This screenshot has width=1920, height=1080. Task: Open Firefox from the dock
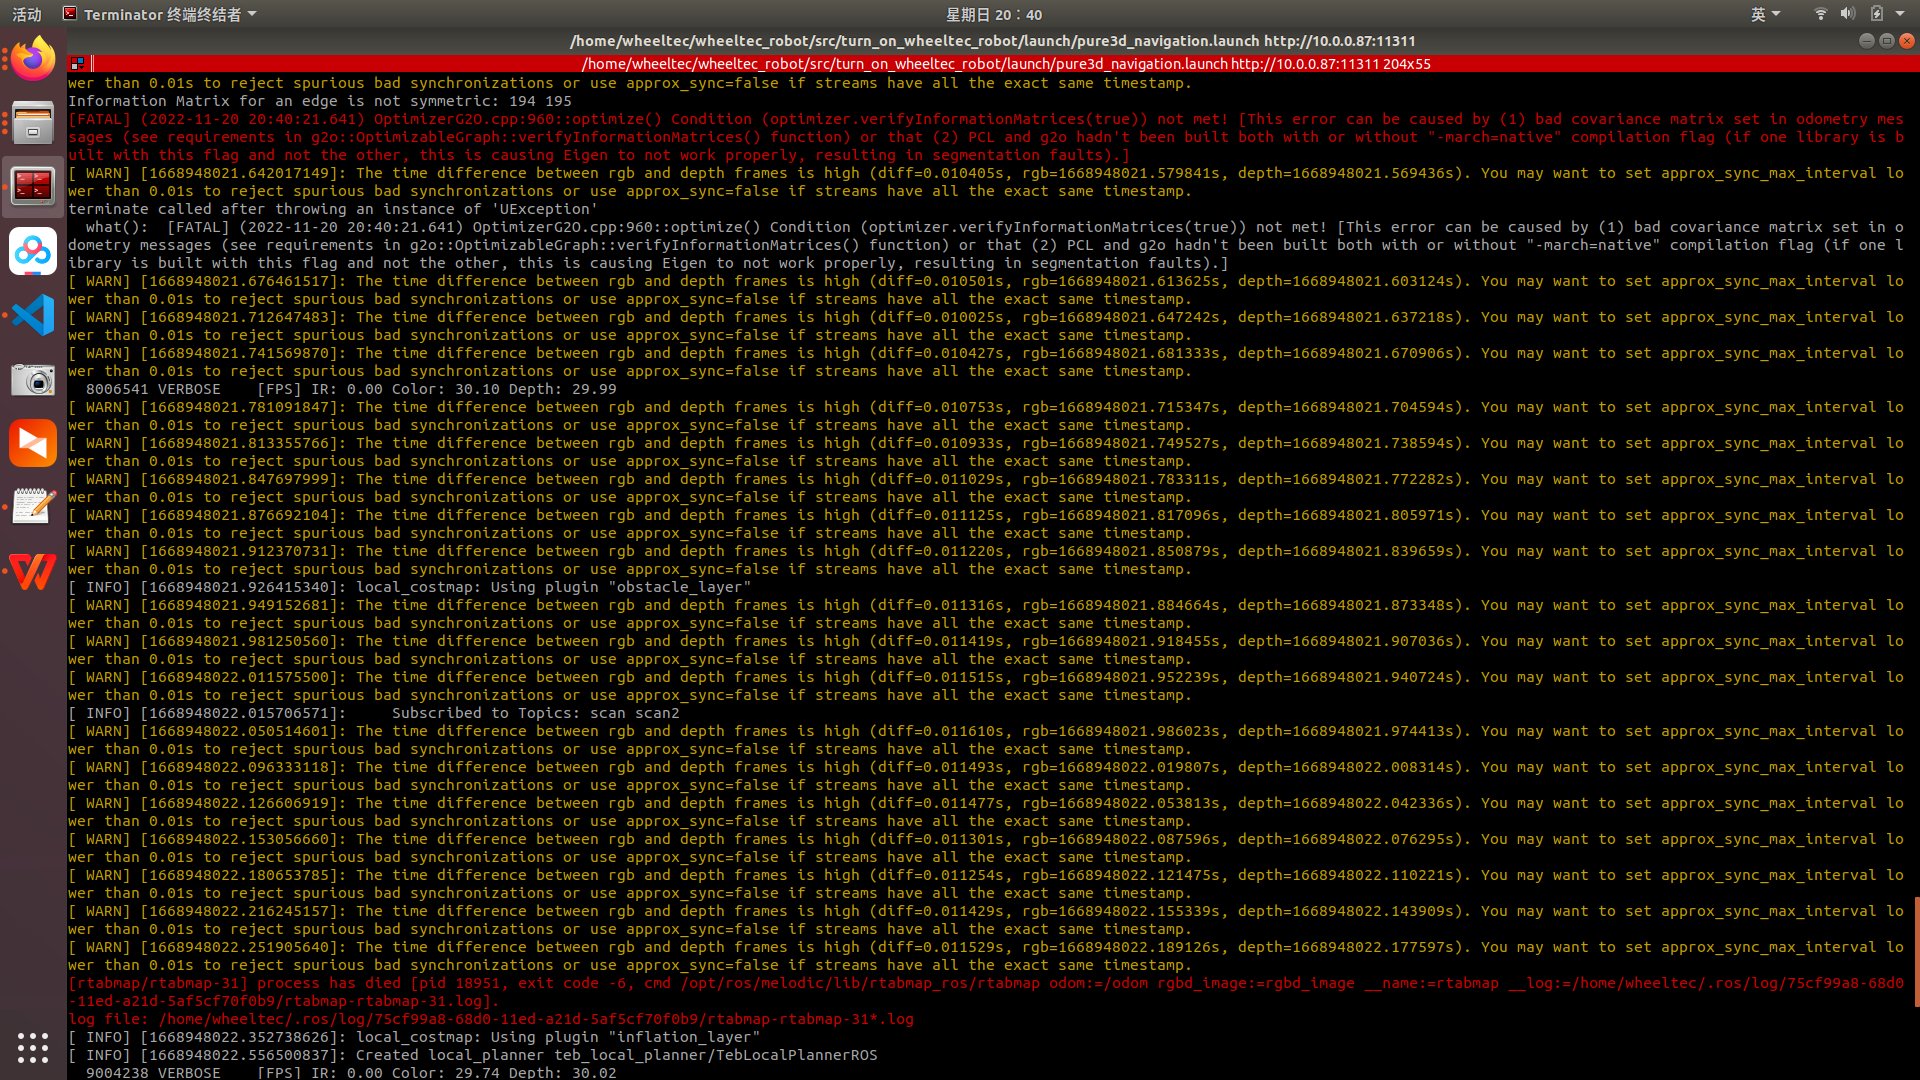(33, 60)
